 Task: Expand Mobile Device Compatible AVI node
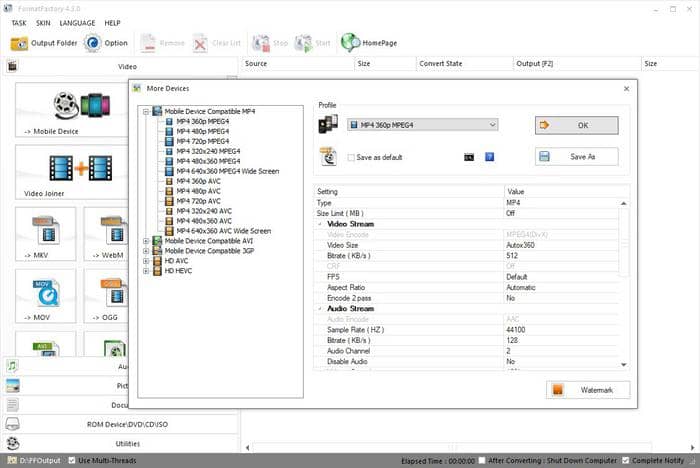tap(146, 241)
